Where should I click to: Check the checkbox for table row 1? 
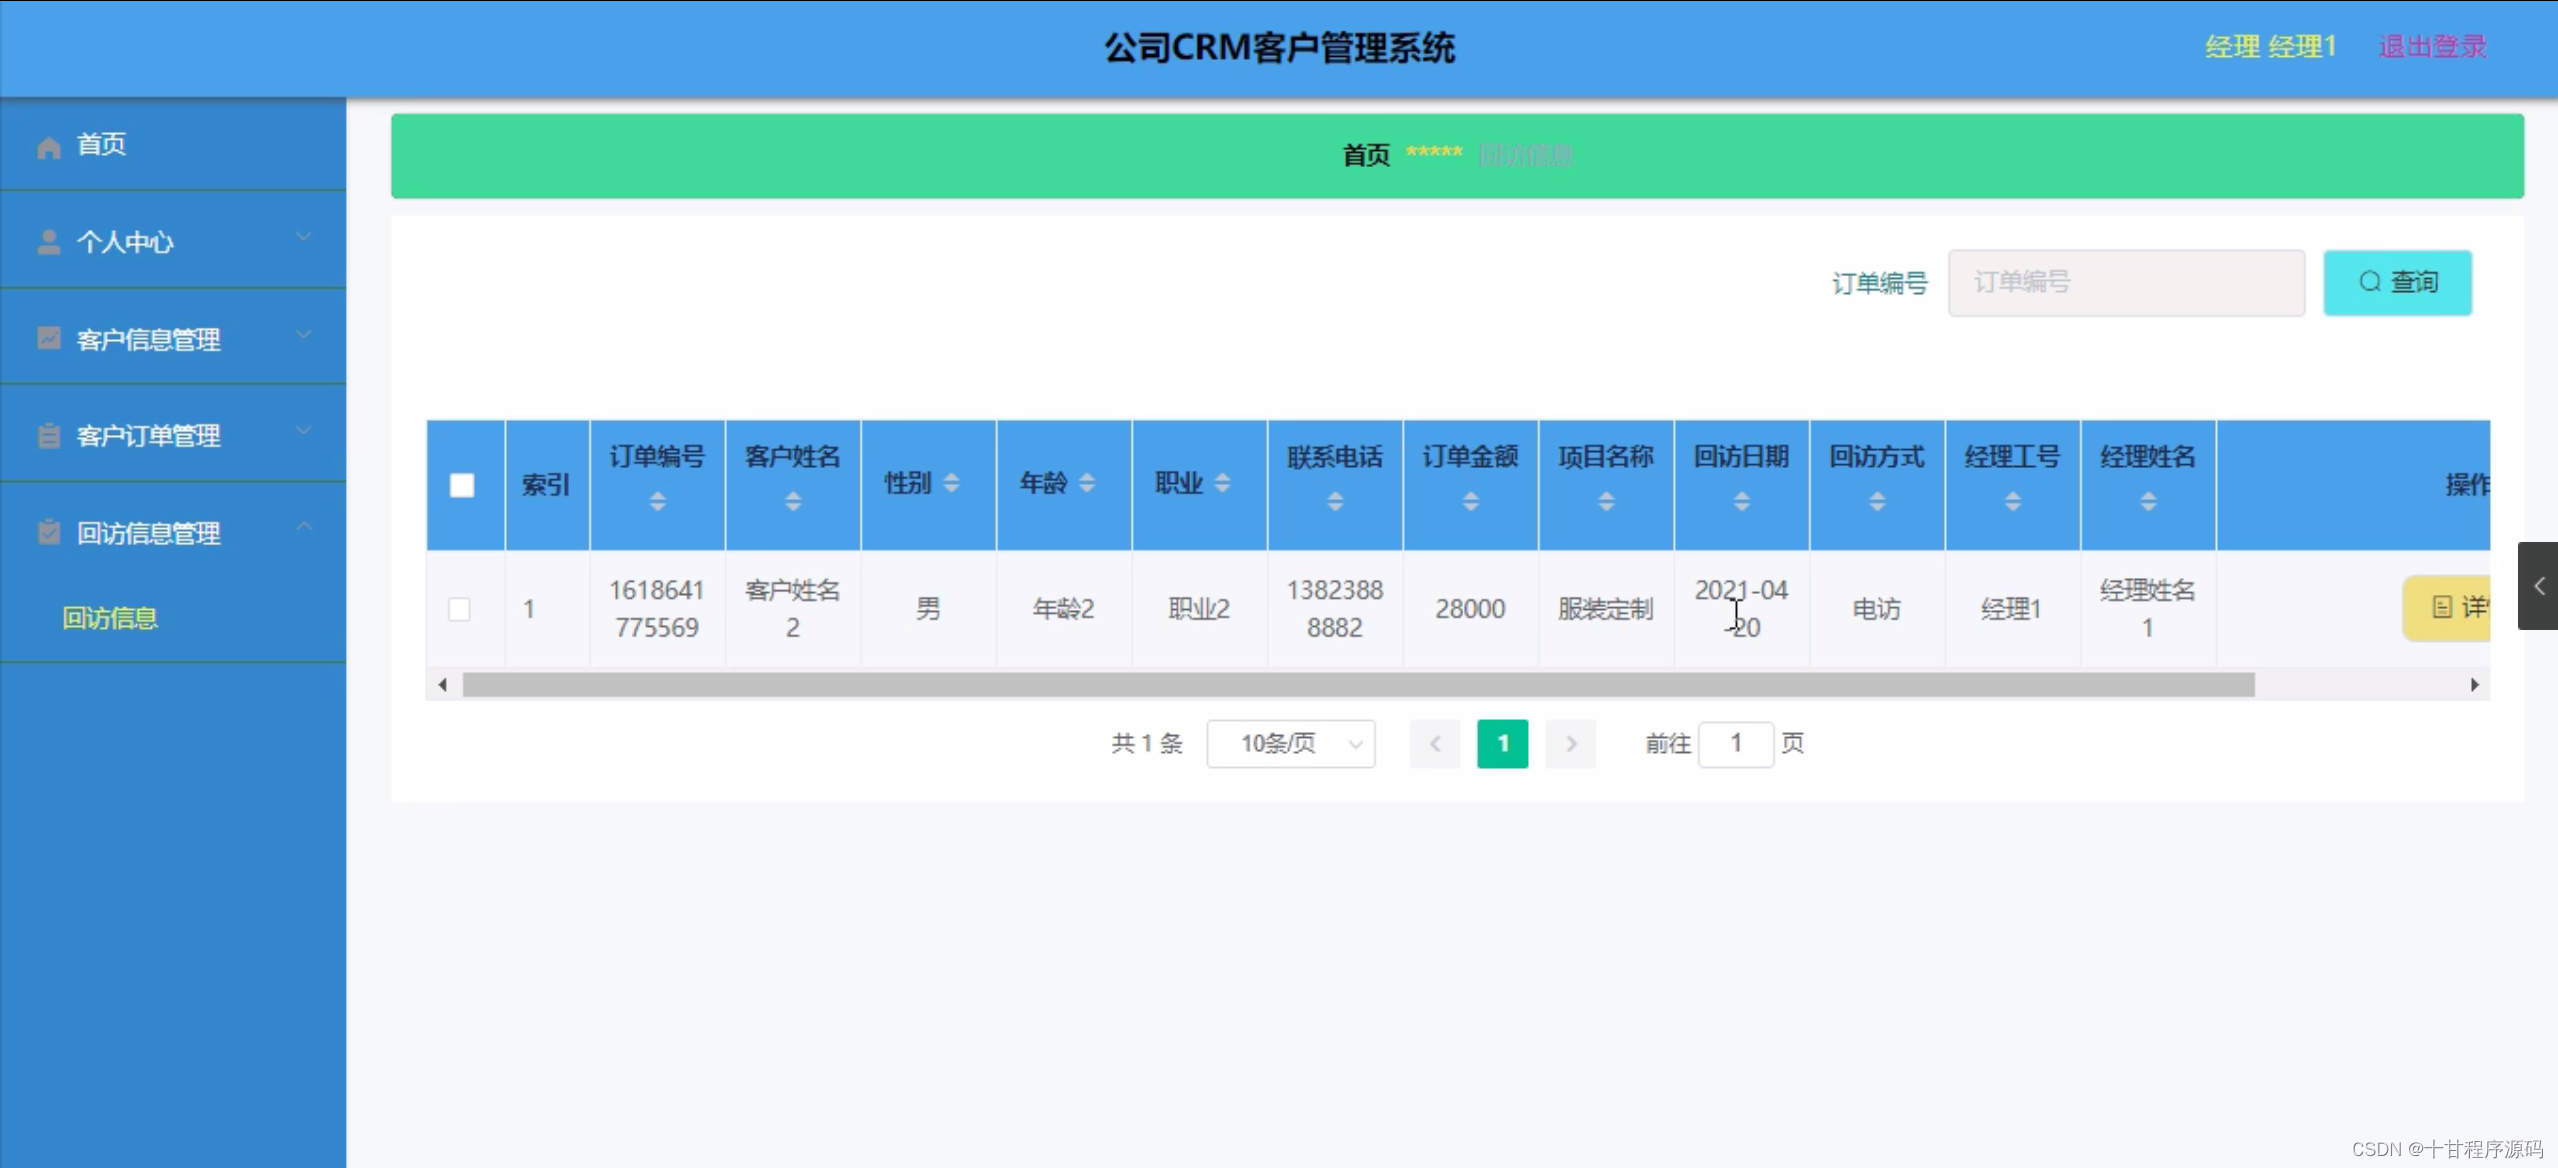461,608
